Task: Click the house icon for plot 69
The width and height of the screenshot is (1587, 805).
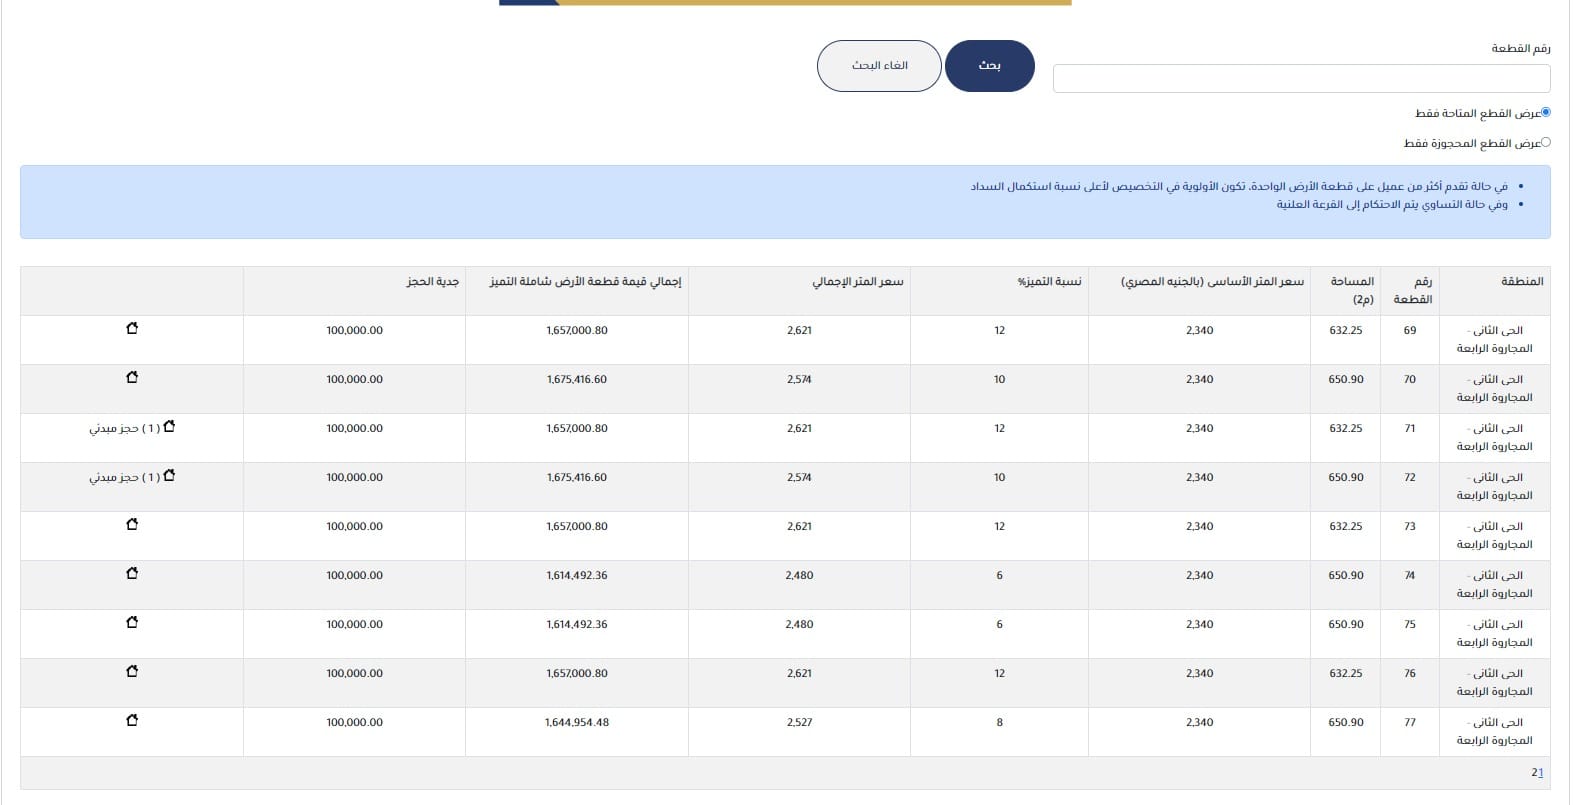Action: (132, 329)
